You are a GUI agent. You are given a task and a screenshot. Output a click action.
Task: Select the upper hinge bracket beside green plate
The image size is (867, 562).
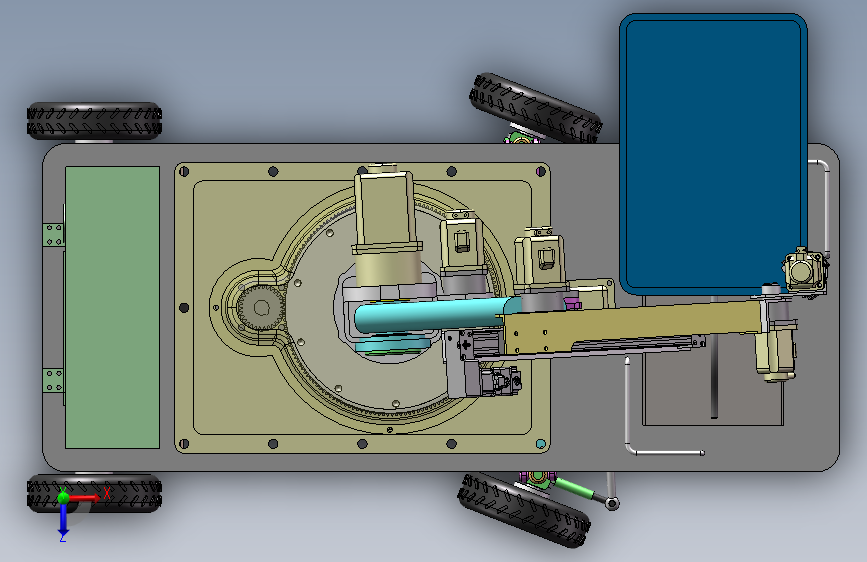click(x=54, y=235)
